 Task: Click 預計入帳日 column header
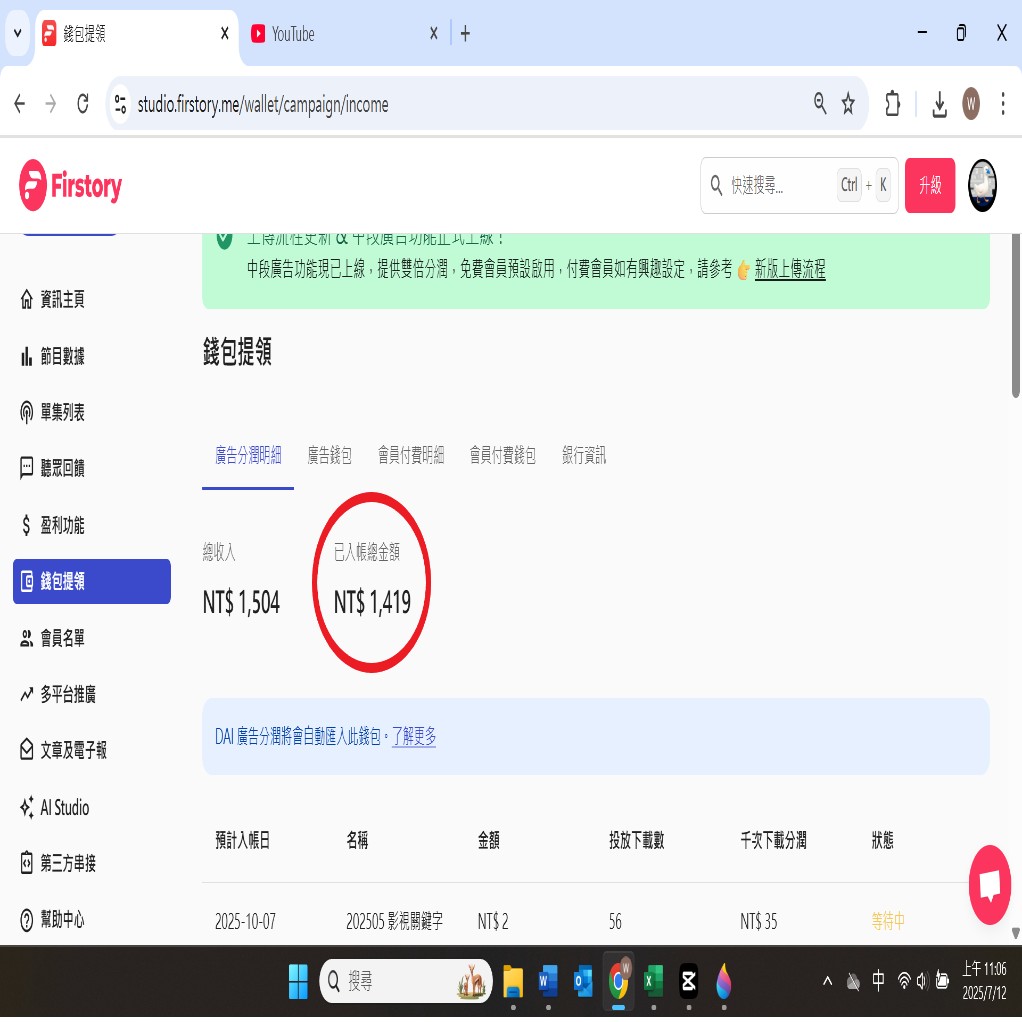(x=242, y=840)
